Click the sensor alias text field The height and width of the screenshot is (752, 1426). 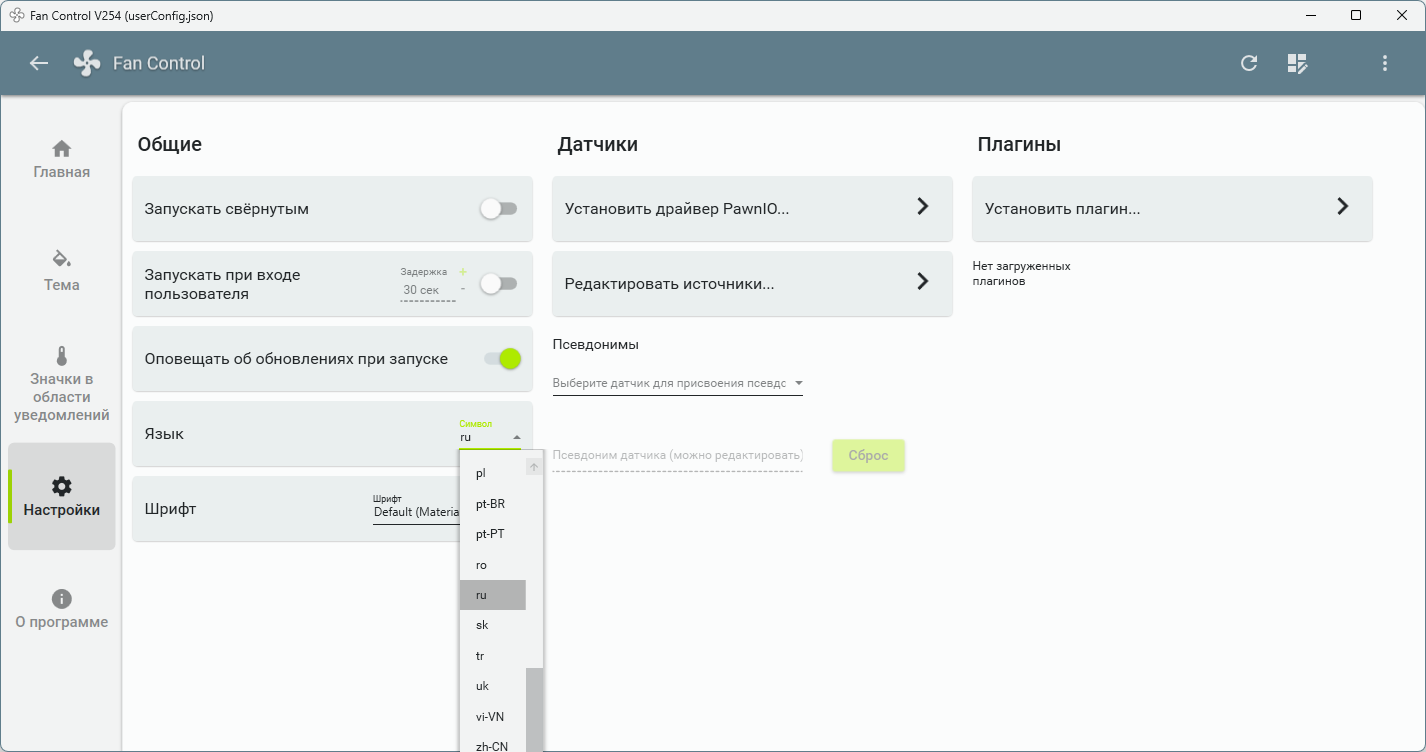point(678,456)
